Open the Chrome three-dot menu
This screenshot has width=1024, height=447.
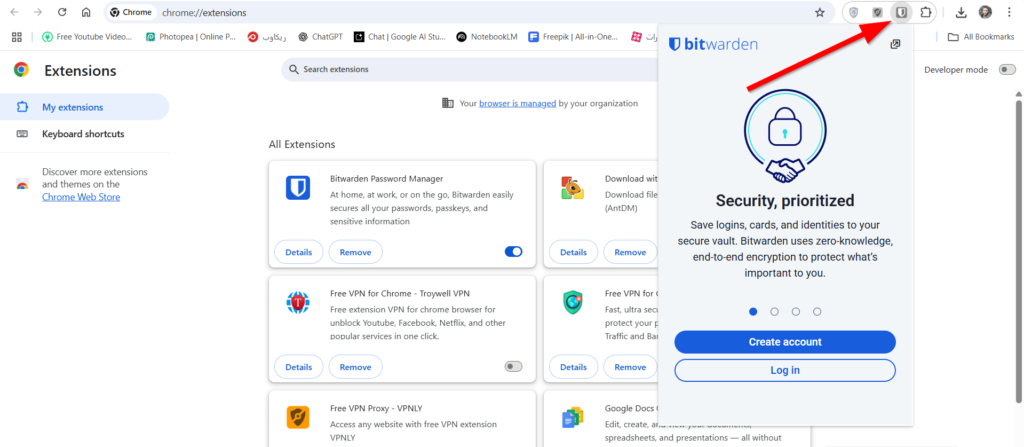(x=1009, y=12)
